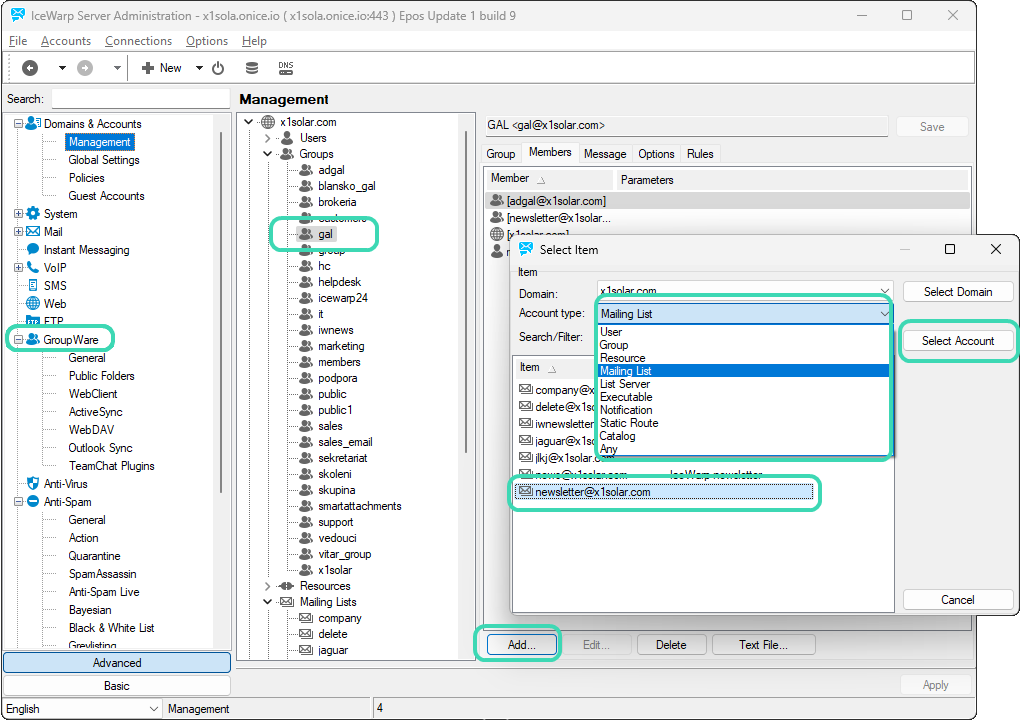Choose List Server in account type list
This screenshot has height=720, width=1021.
point(743,384)
